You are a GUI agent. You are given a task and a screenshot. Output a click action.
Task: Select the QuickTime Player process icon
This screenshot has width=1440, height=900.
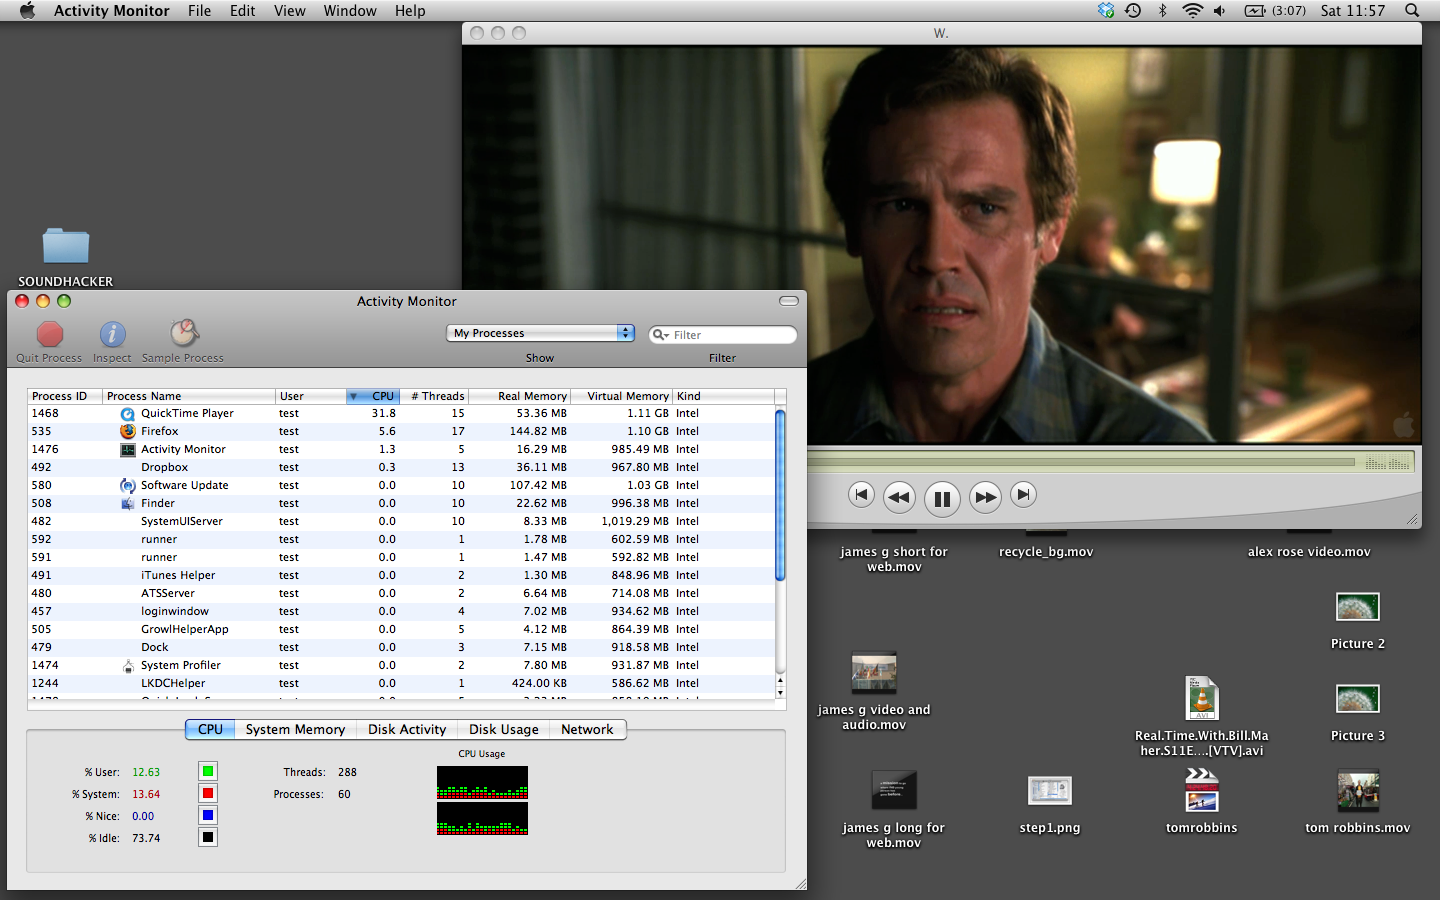click(128, 414)
